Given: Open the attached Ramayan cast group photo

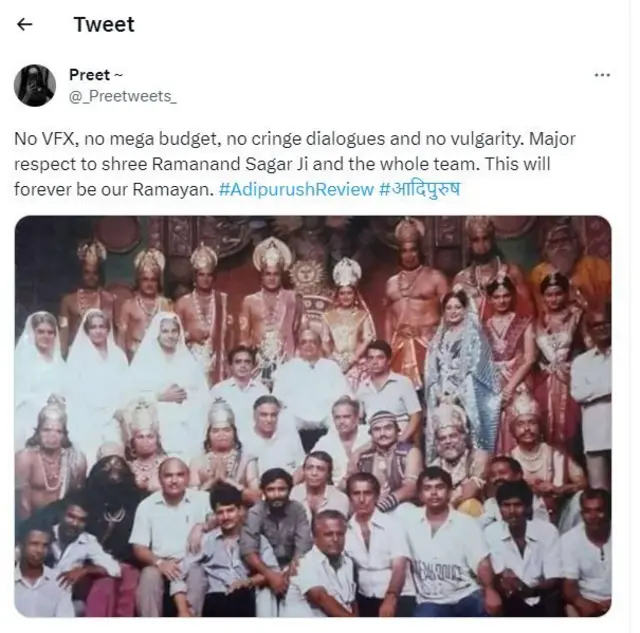Looking at the screenshot, I should (x=313, y=416).
